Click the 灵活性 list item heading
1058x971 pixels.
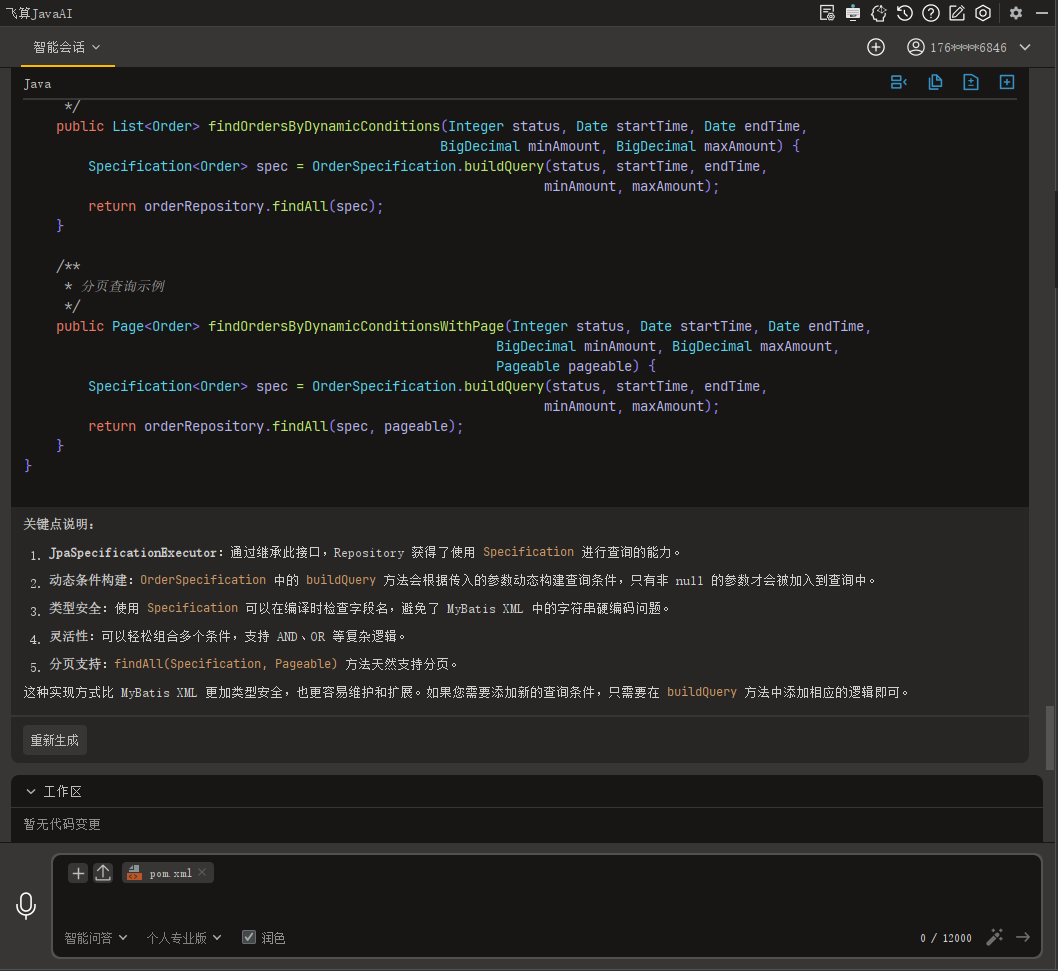click(68, 636)
